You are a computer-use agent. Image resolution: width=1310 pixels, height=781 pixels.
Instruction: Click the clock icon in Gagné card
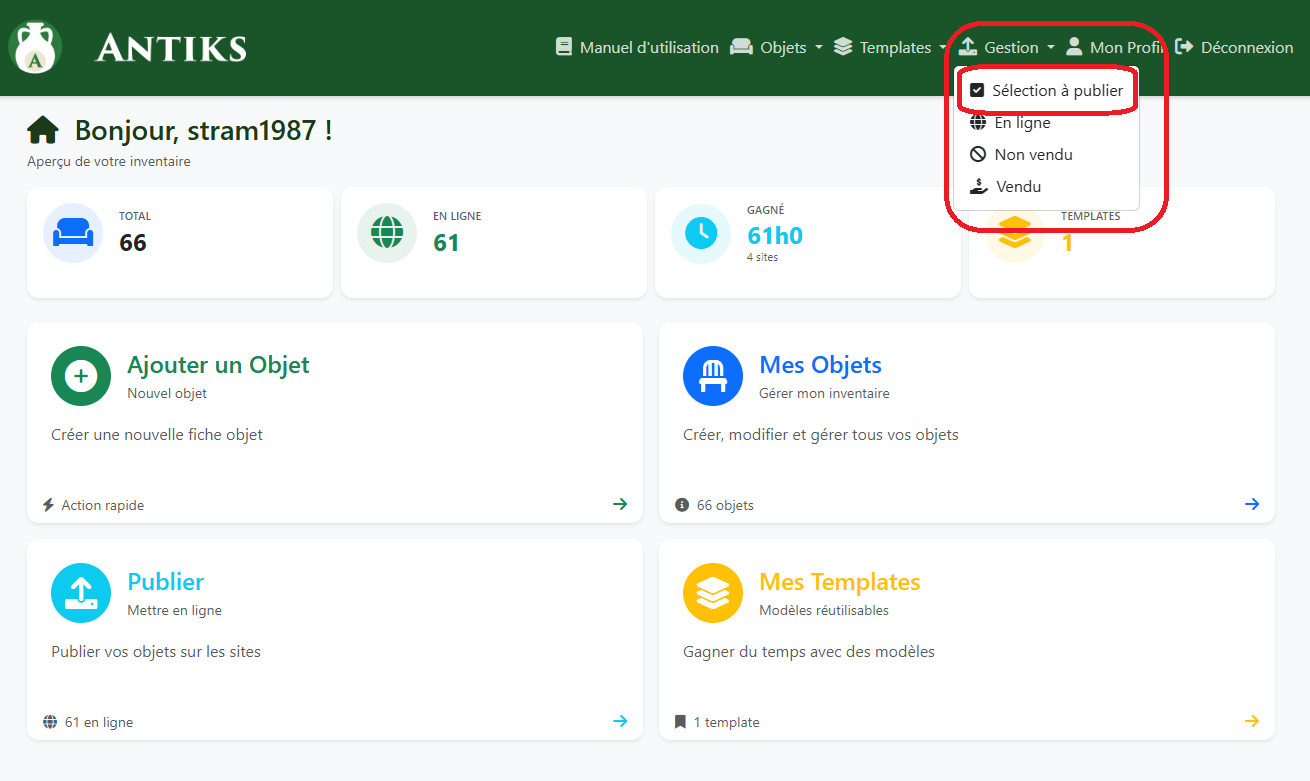(701, 233)
